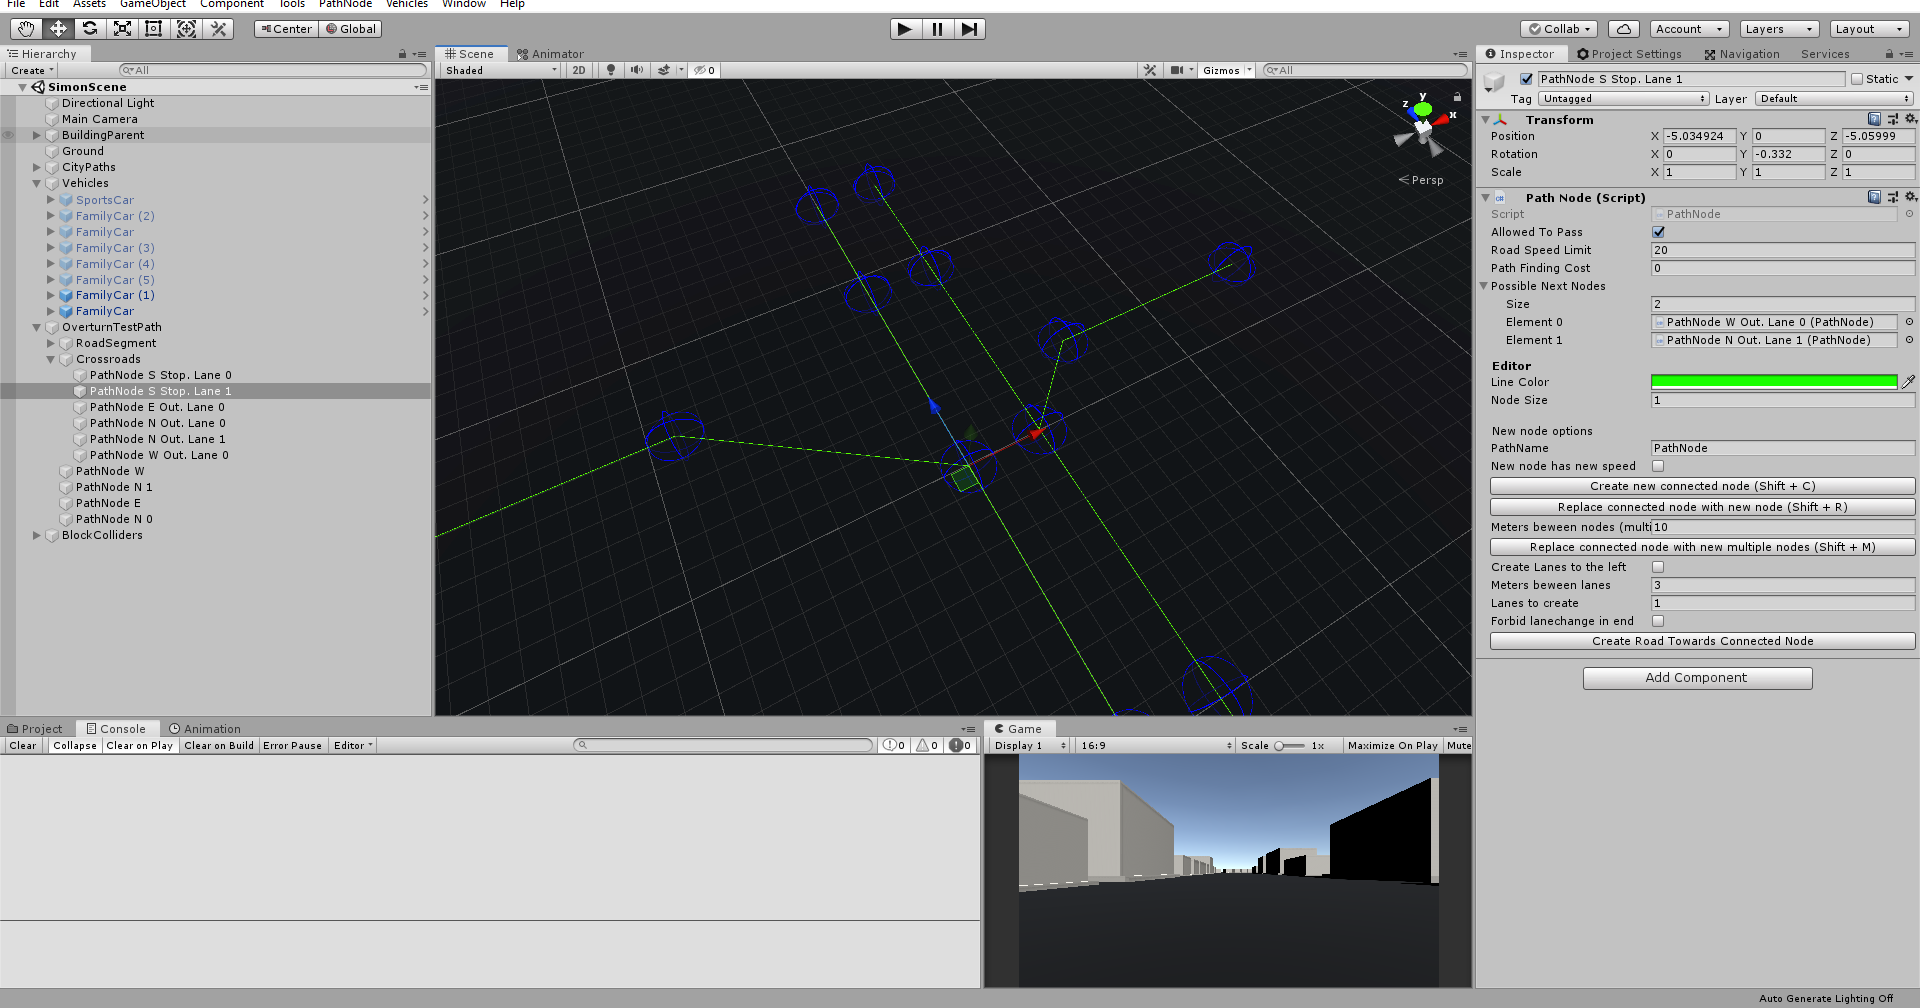This screenshot has width=1920, height=1008.
Task: Open the GameObject menu
Action: pyautogui.click(x=152, y=4)
